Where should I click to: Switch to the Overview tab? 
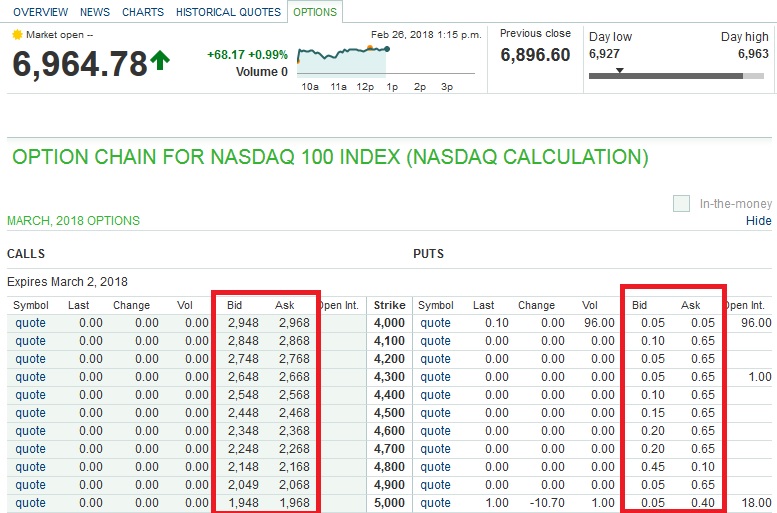click(40, 12)
